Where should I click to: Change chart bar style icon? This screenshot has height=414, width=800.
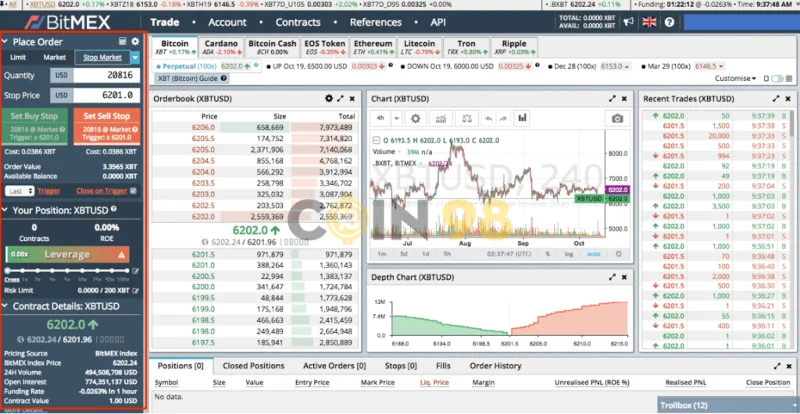pos(522,118)
